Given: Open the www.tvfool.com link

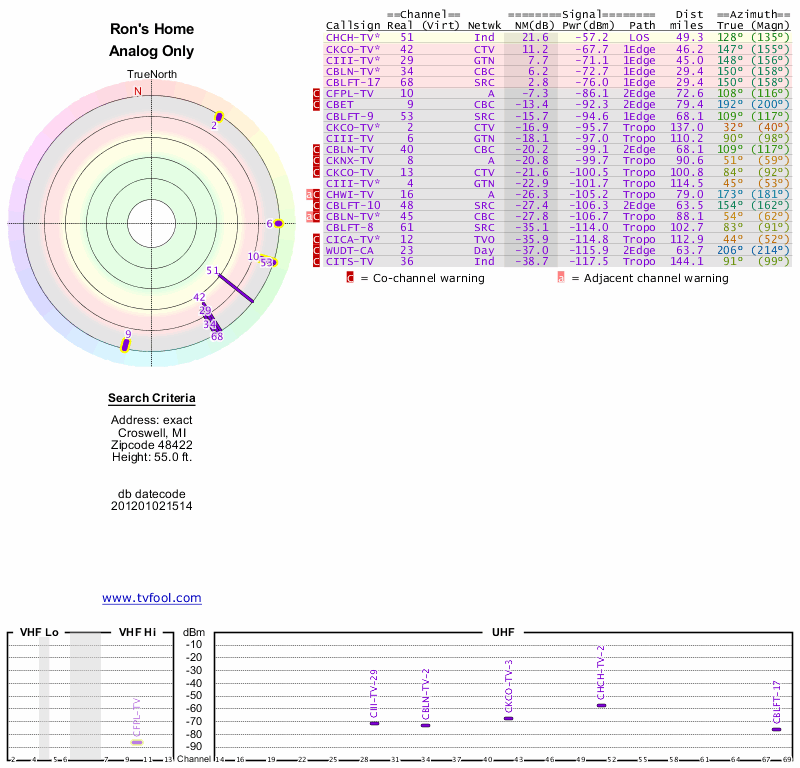Looking at the screenshot, I should pyautogui.click(x=151, y=598).
